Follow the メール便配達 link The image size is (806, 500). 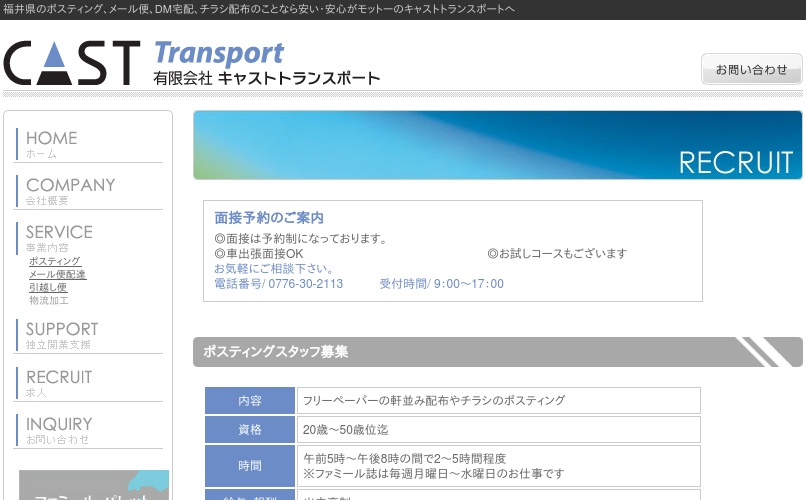point(57,274)
